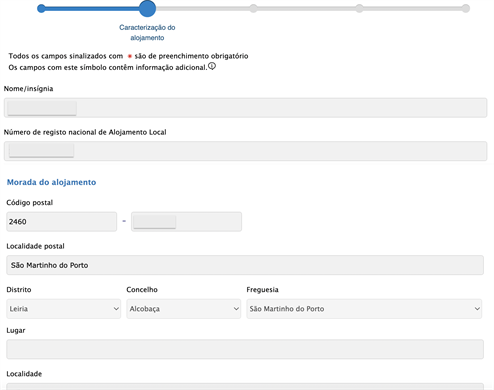This screenshot has height=390, width=494.
Task: Click the empty Lugar input field
Action: click(x=245, y=349)
